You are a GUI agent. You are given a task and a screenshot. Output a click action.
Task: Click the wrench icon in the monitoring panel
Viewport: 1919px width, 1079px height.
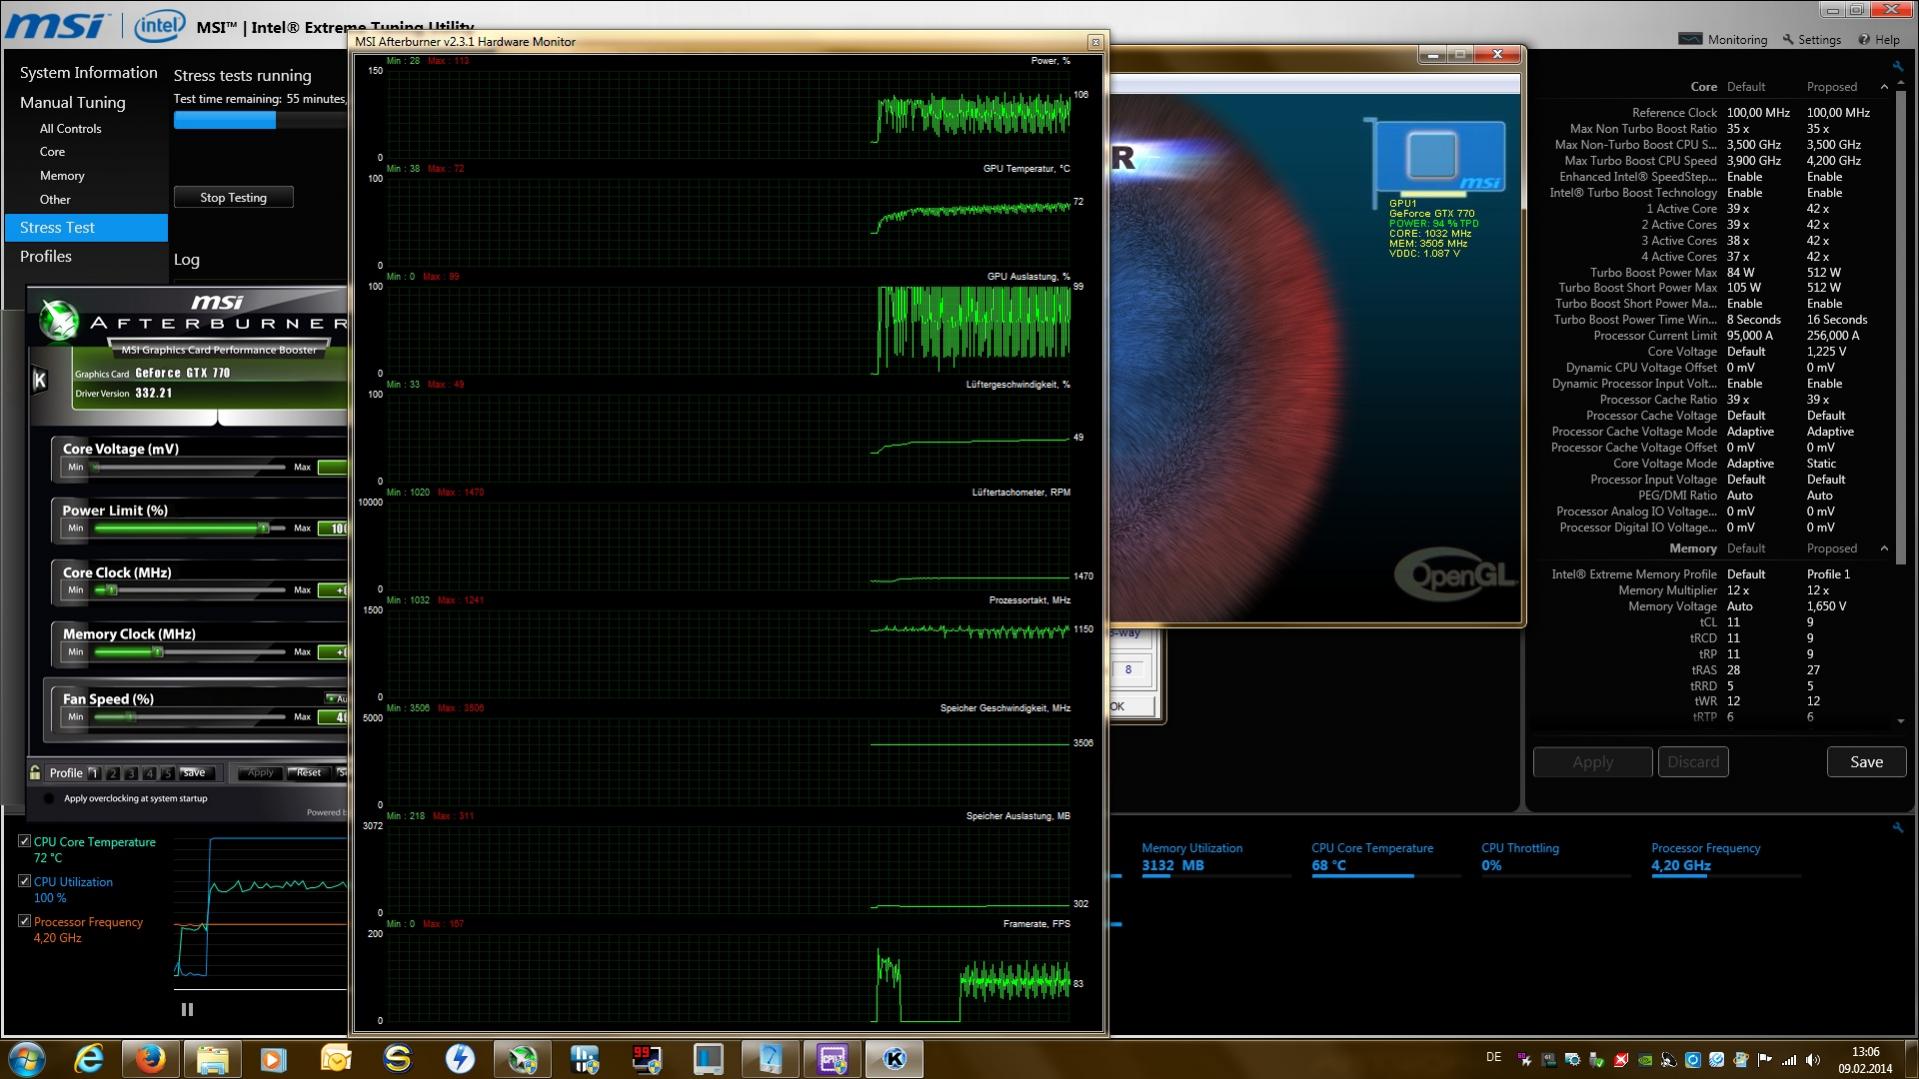(x=1897, y=828)
